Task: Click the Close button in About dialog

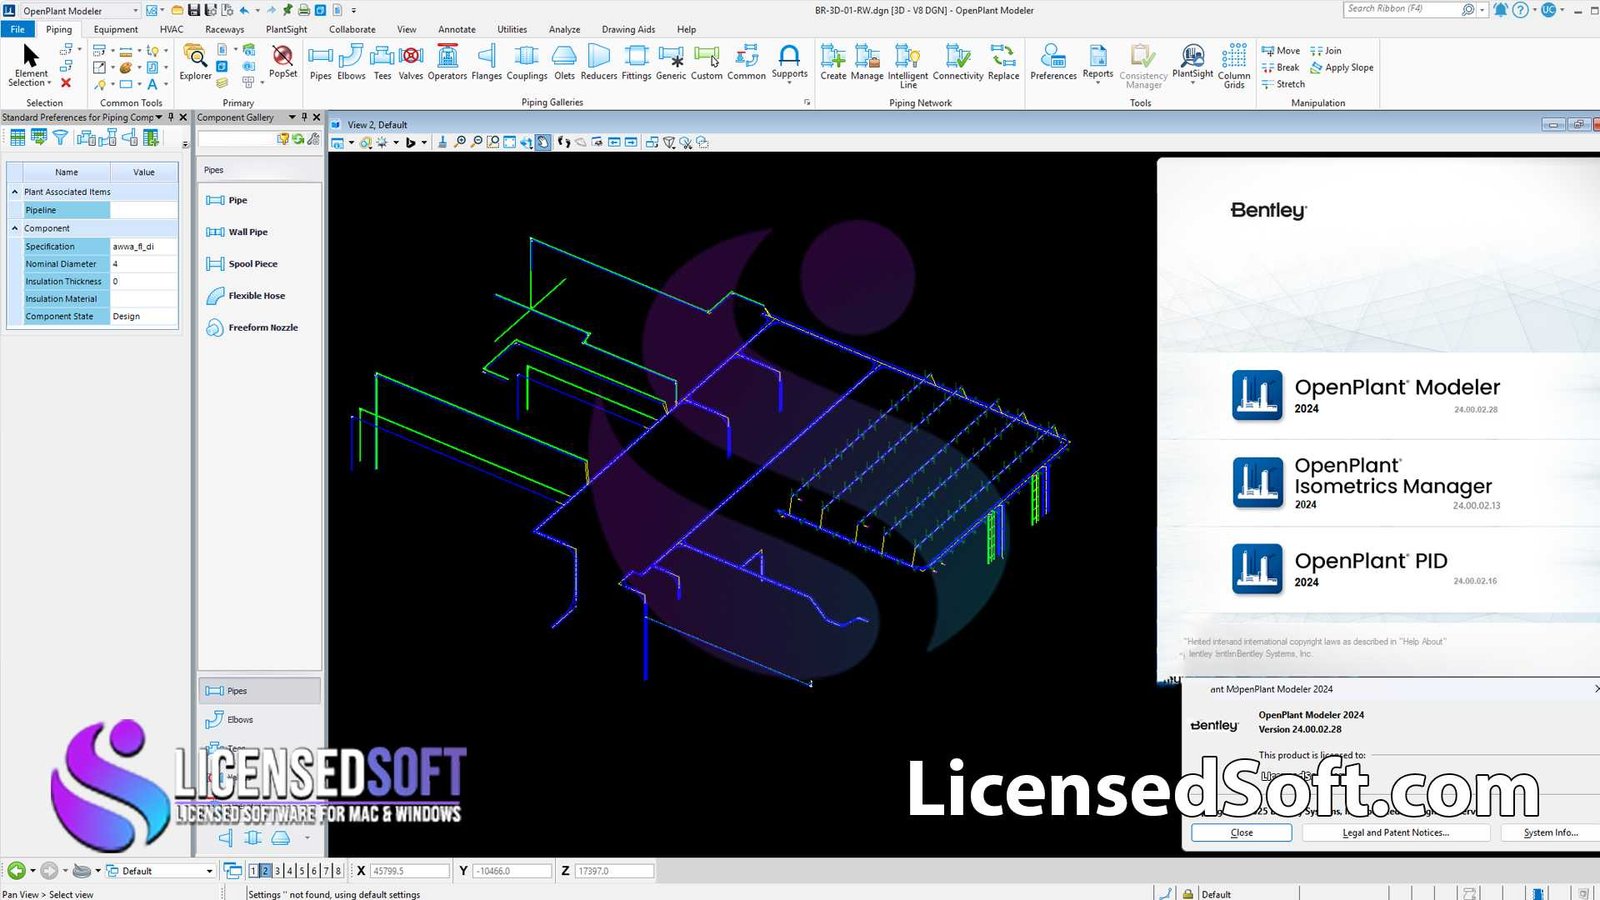Action: 1241,832
